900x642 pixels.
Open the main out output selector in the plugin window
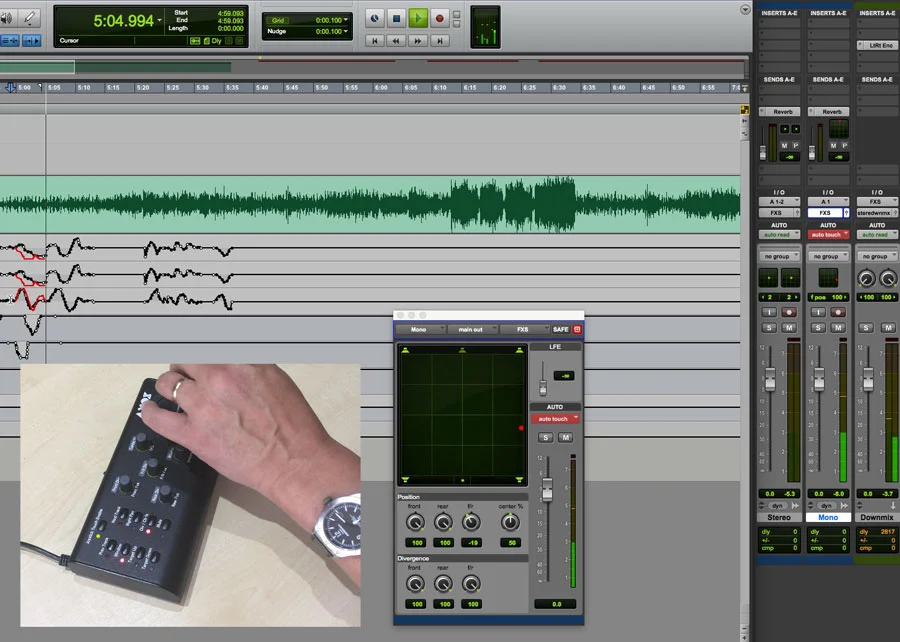click(470, 330)
